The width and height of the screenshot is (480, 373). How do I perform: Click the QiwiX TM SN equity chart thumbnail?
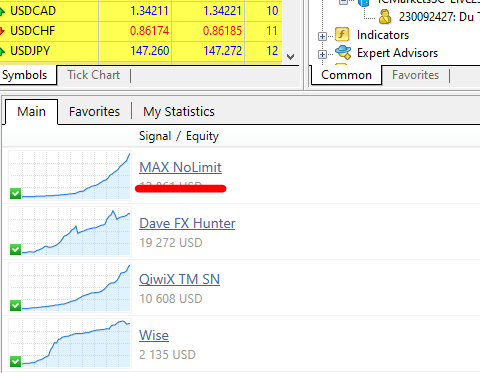pos(70,287)
